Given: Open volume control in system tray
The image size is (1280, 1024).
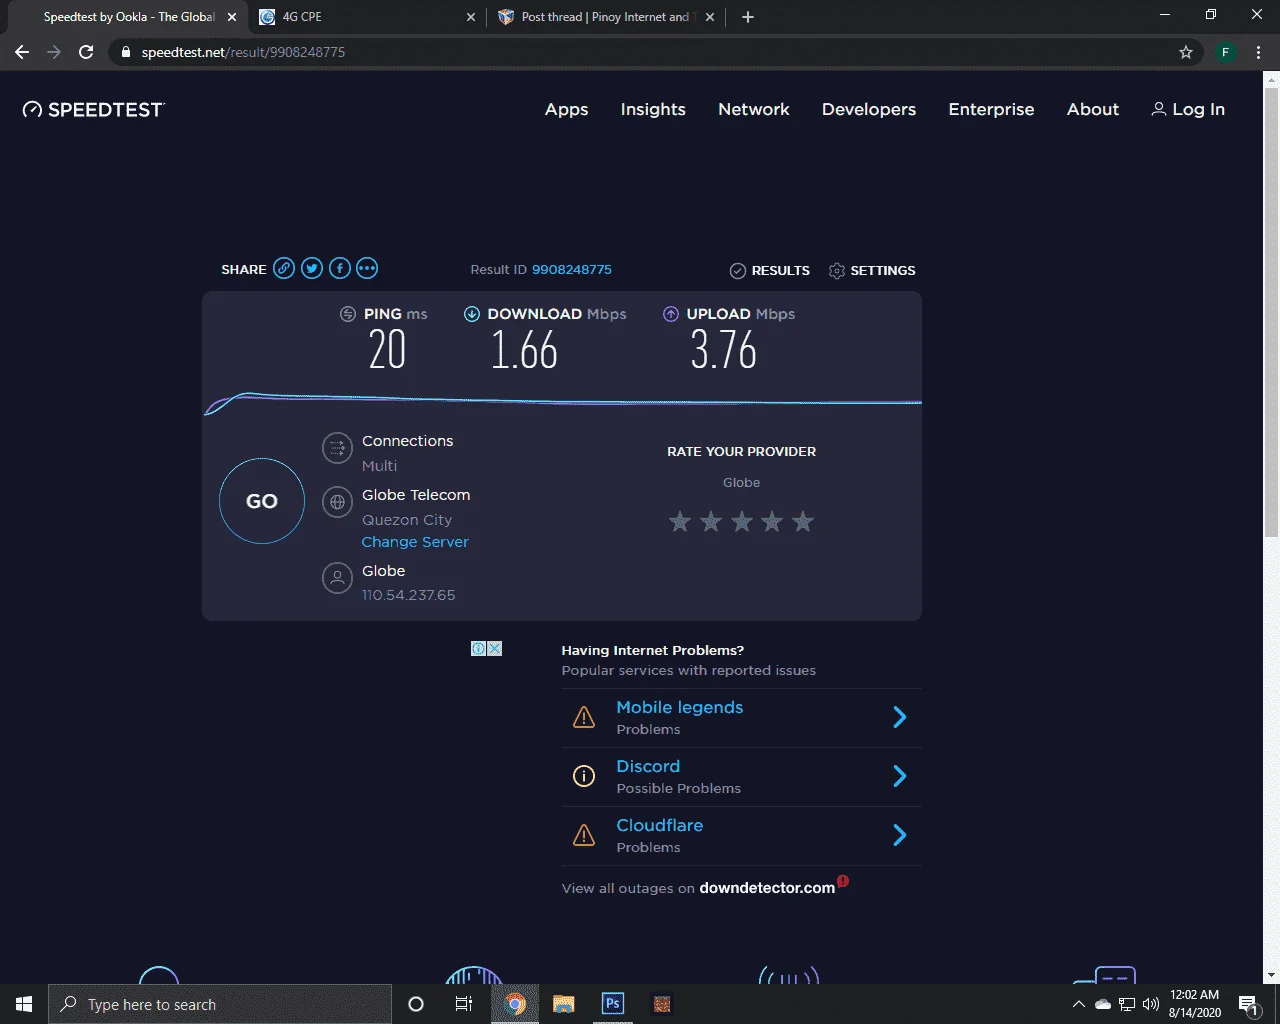Looking at the screenshot, I should click(x=1150, y=1004).
